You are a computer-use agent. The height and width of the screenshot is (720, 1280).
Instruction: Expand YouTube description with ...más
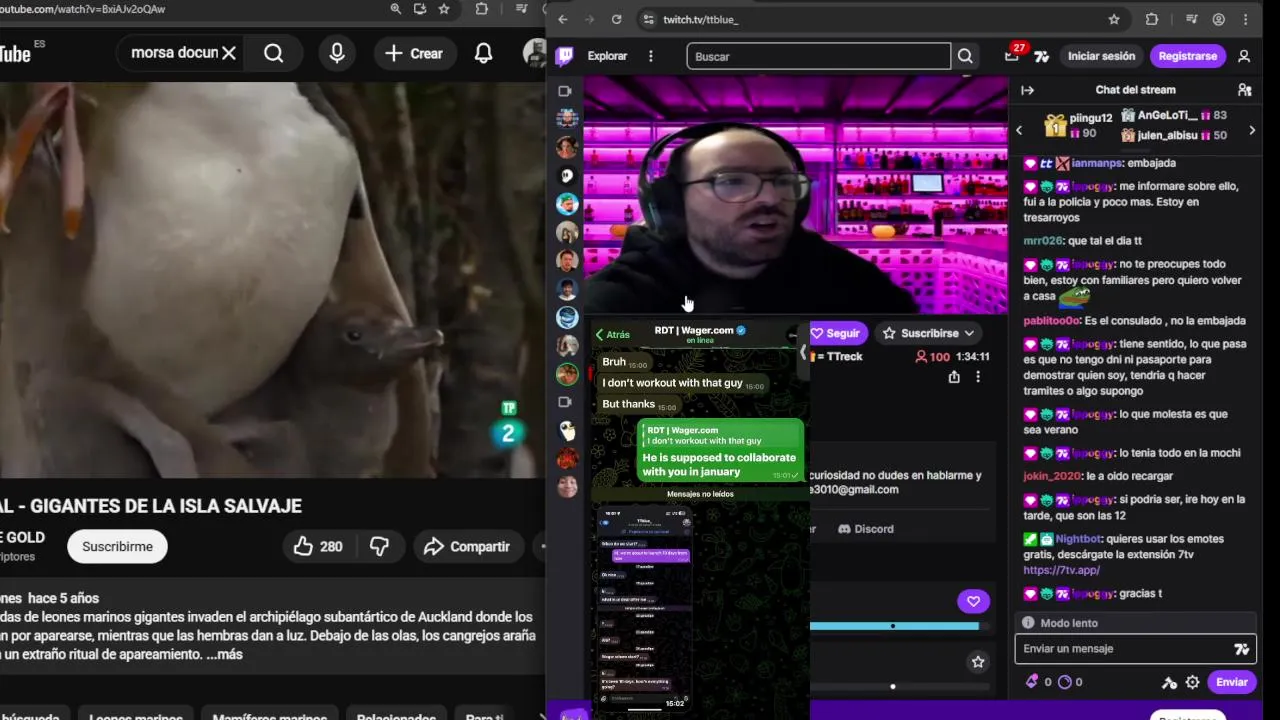coord(224,654)
